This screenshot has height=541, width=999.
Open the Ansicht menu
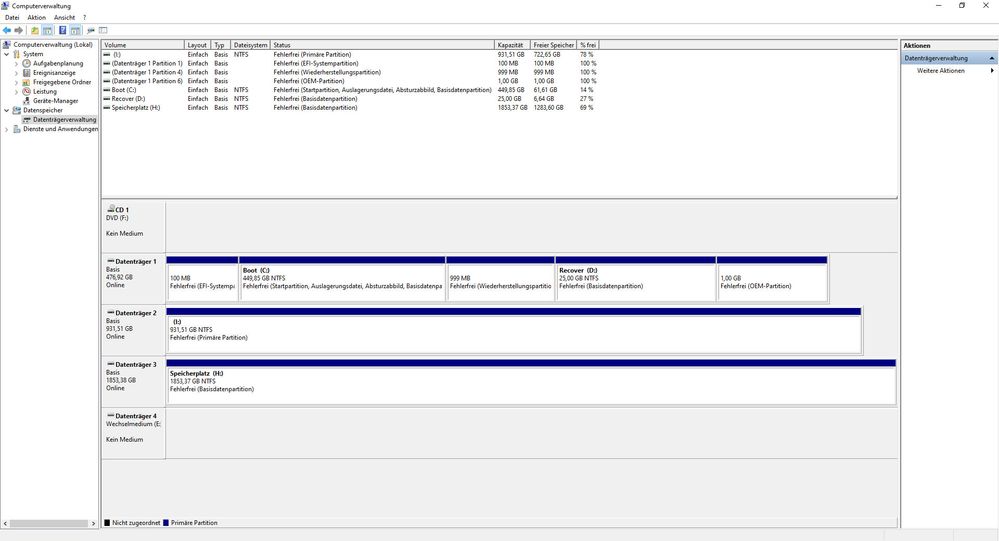click(64, 18)
